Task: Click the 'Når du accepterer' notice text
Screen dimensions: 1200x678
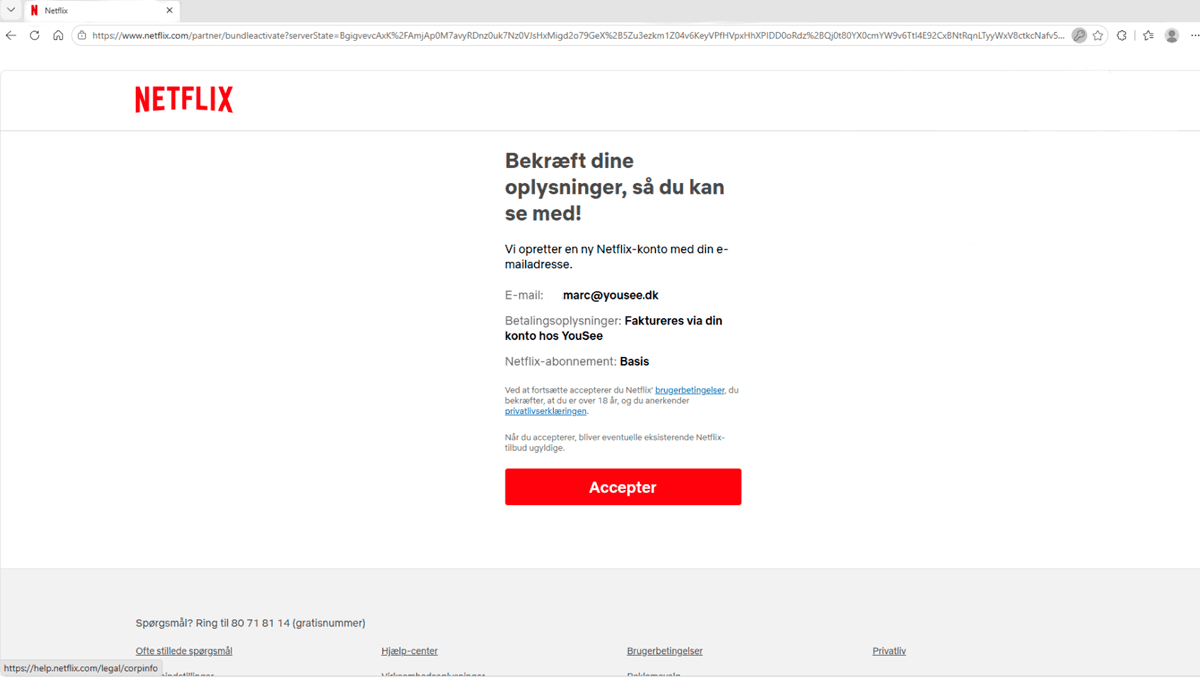Action: [x=614, y=442]
